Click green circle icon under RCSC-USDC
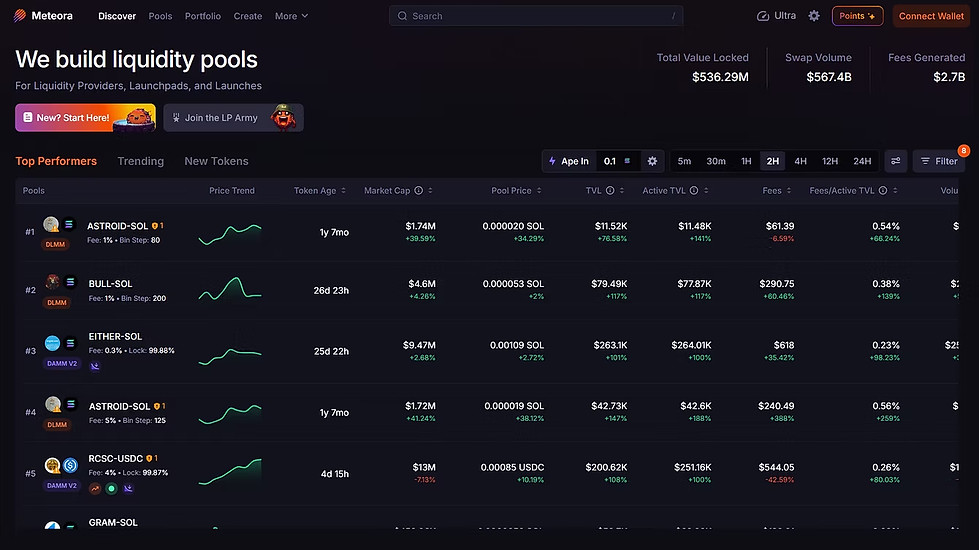979x550 pixels. pos(111,488)
